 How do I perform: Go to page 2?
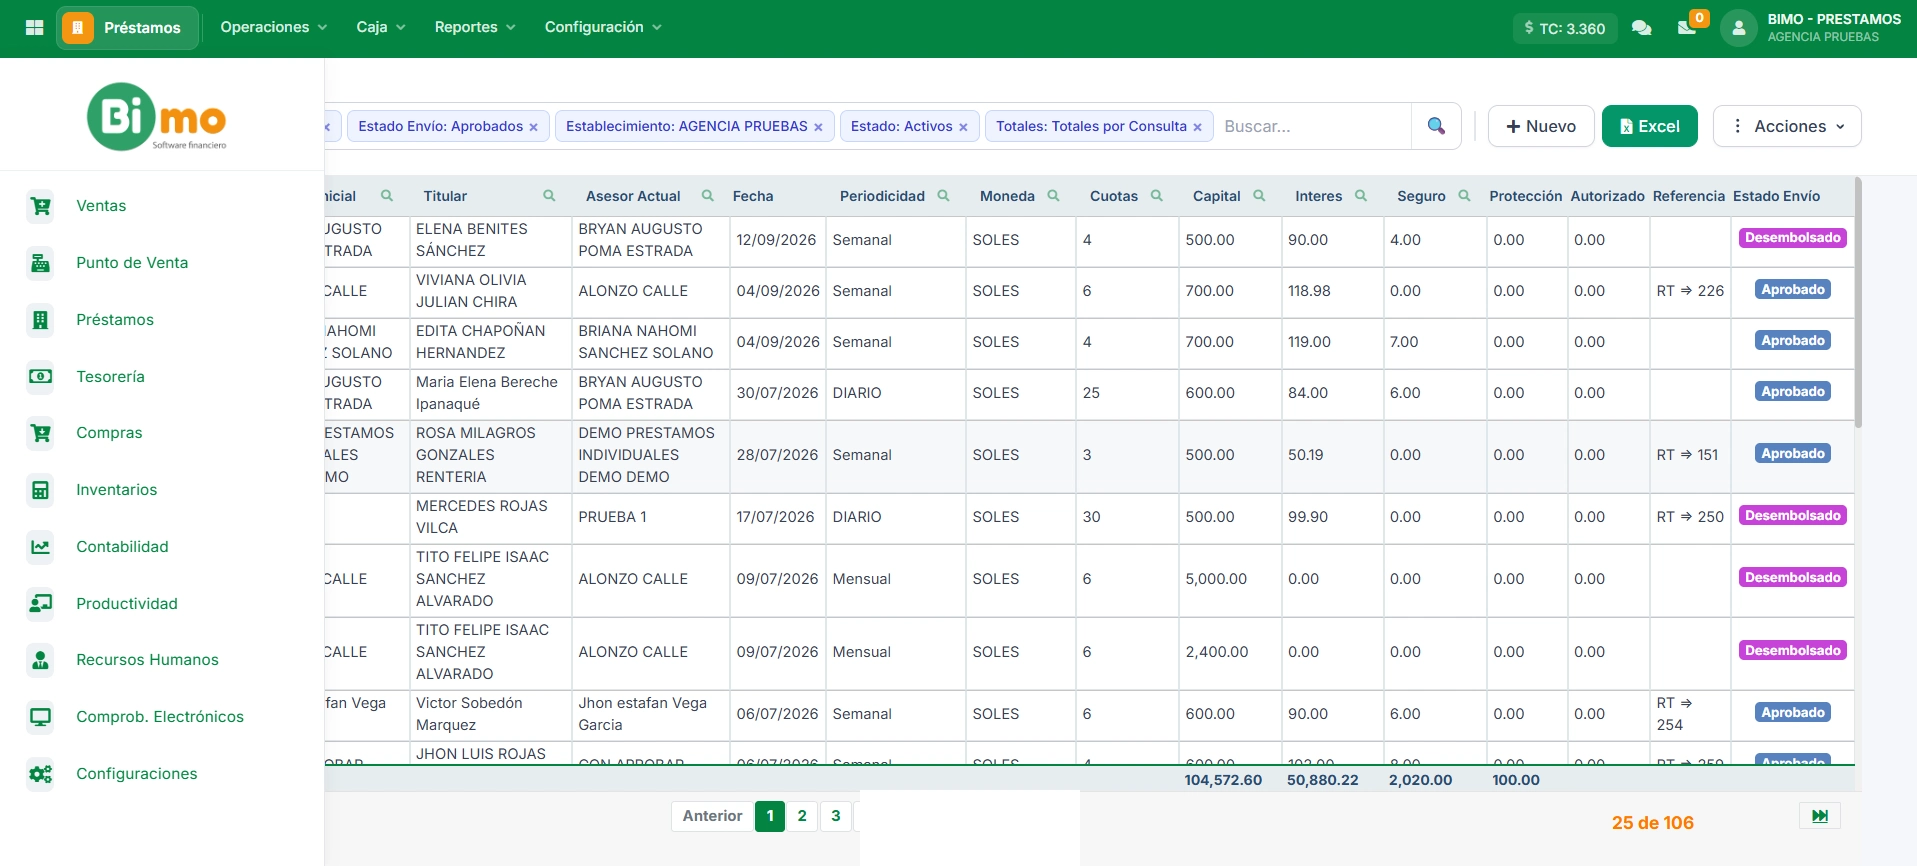pos(802,816)
